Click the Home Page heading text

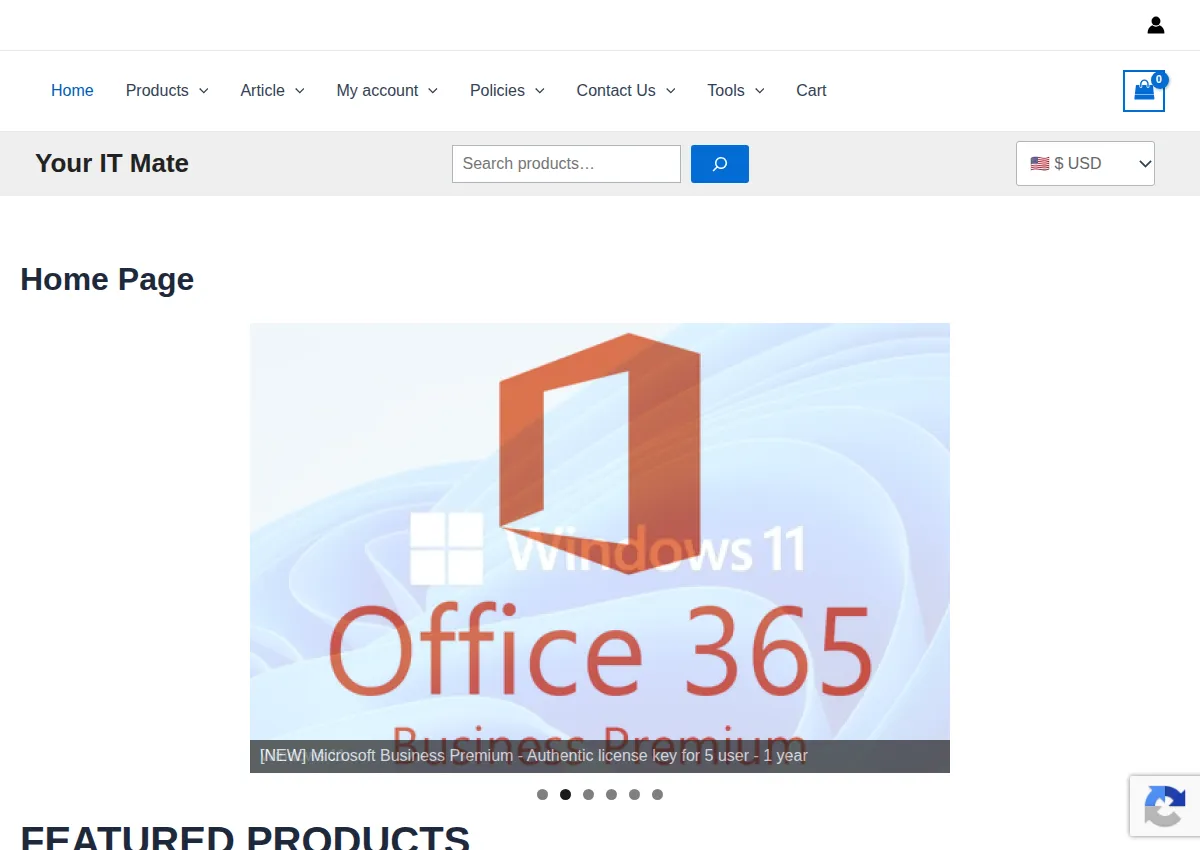[x=107, y=280]
